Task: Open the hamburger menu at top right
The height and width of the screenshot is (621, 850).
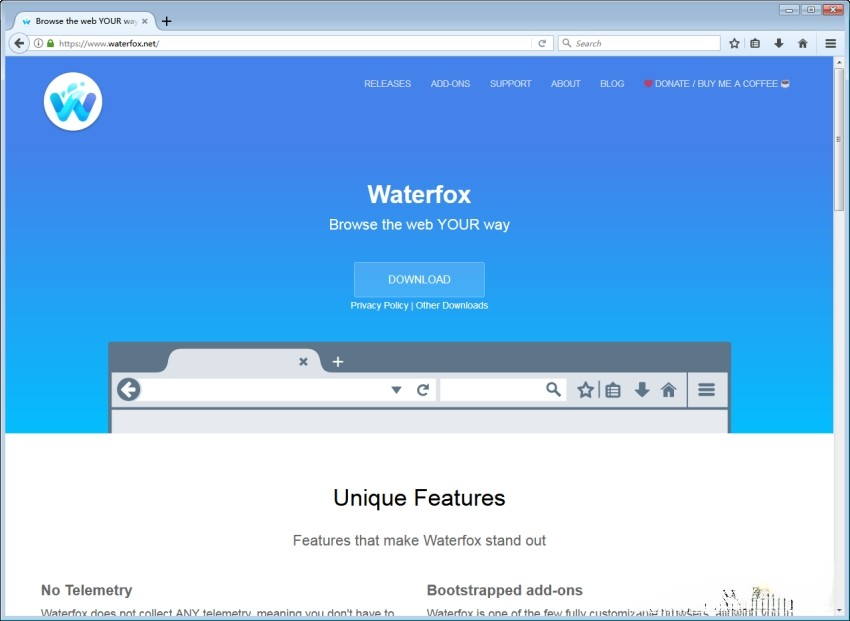Action: tap(829, 43)
